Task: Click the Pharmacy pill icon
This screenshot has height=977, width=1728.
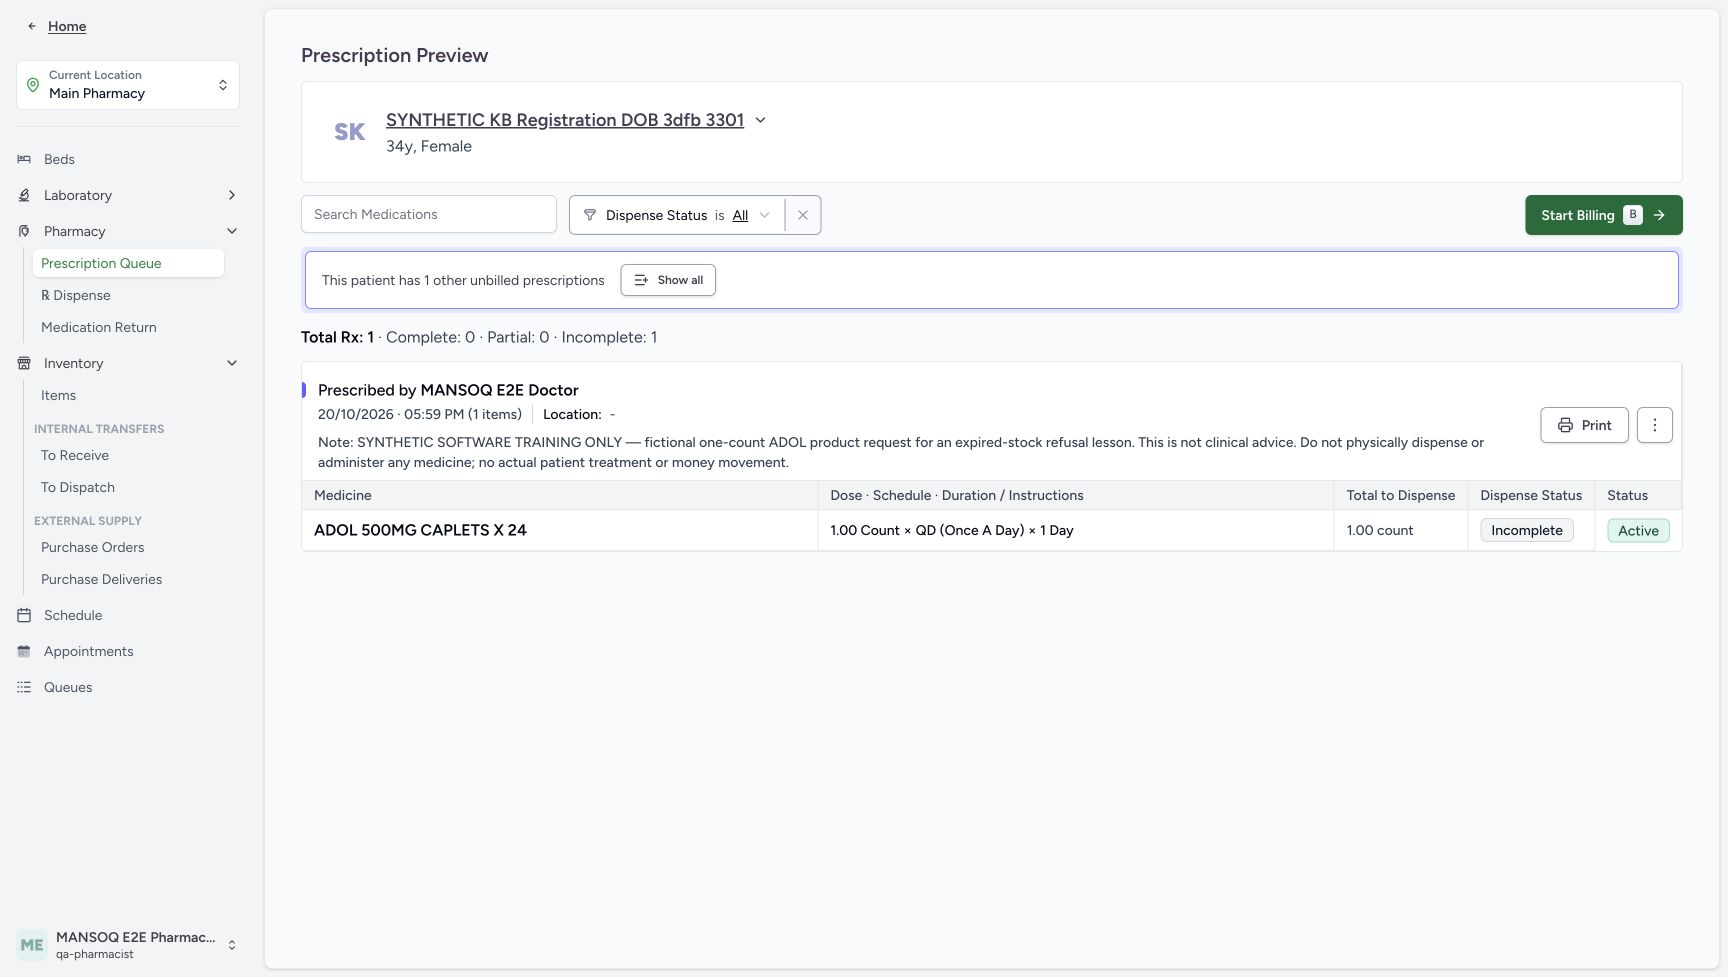Action: (x=24, y=231)
